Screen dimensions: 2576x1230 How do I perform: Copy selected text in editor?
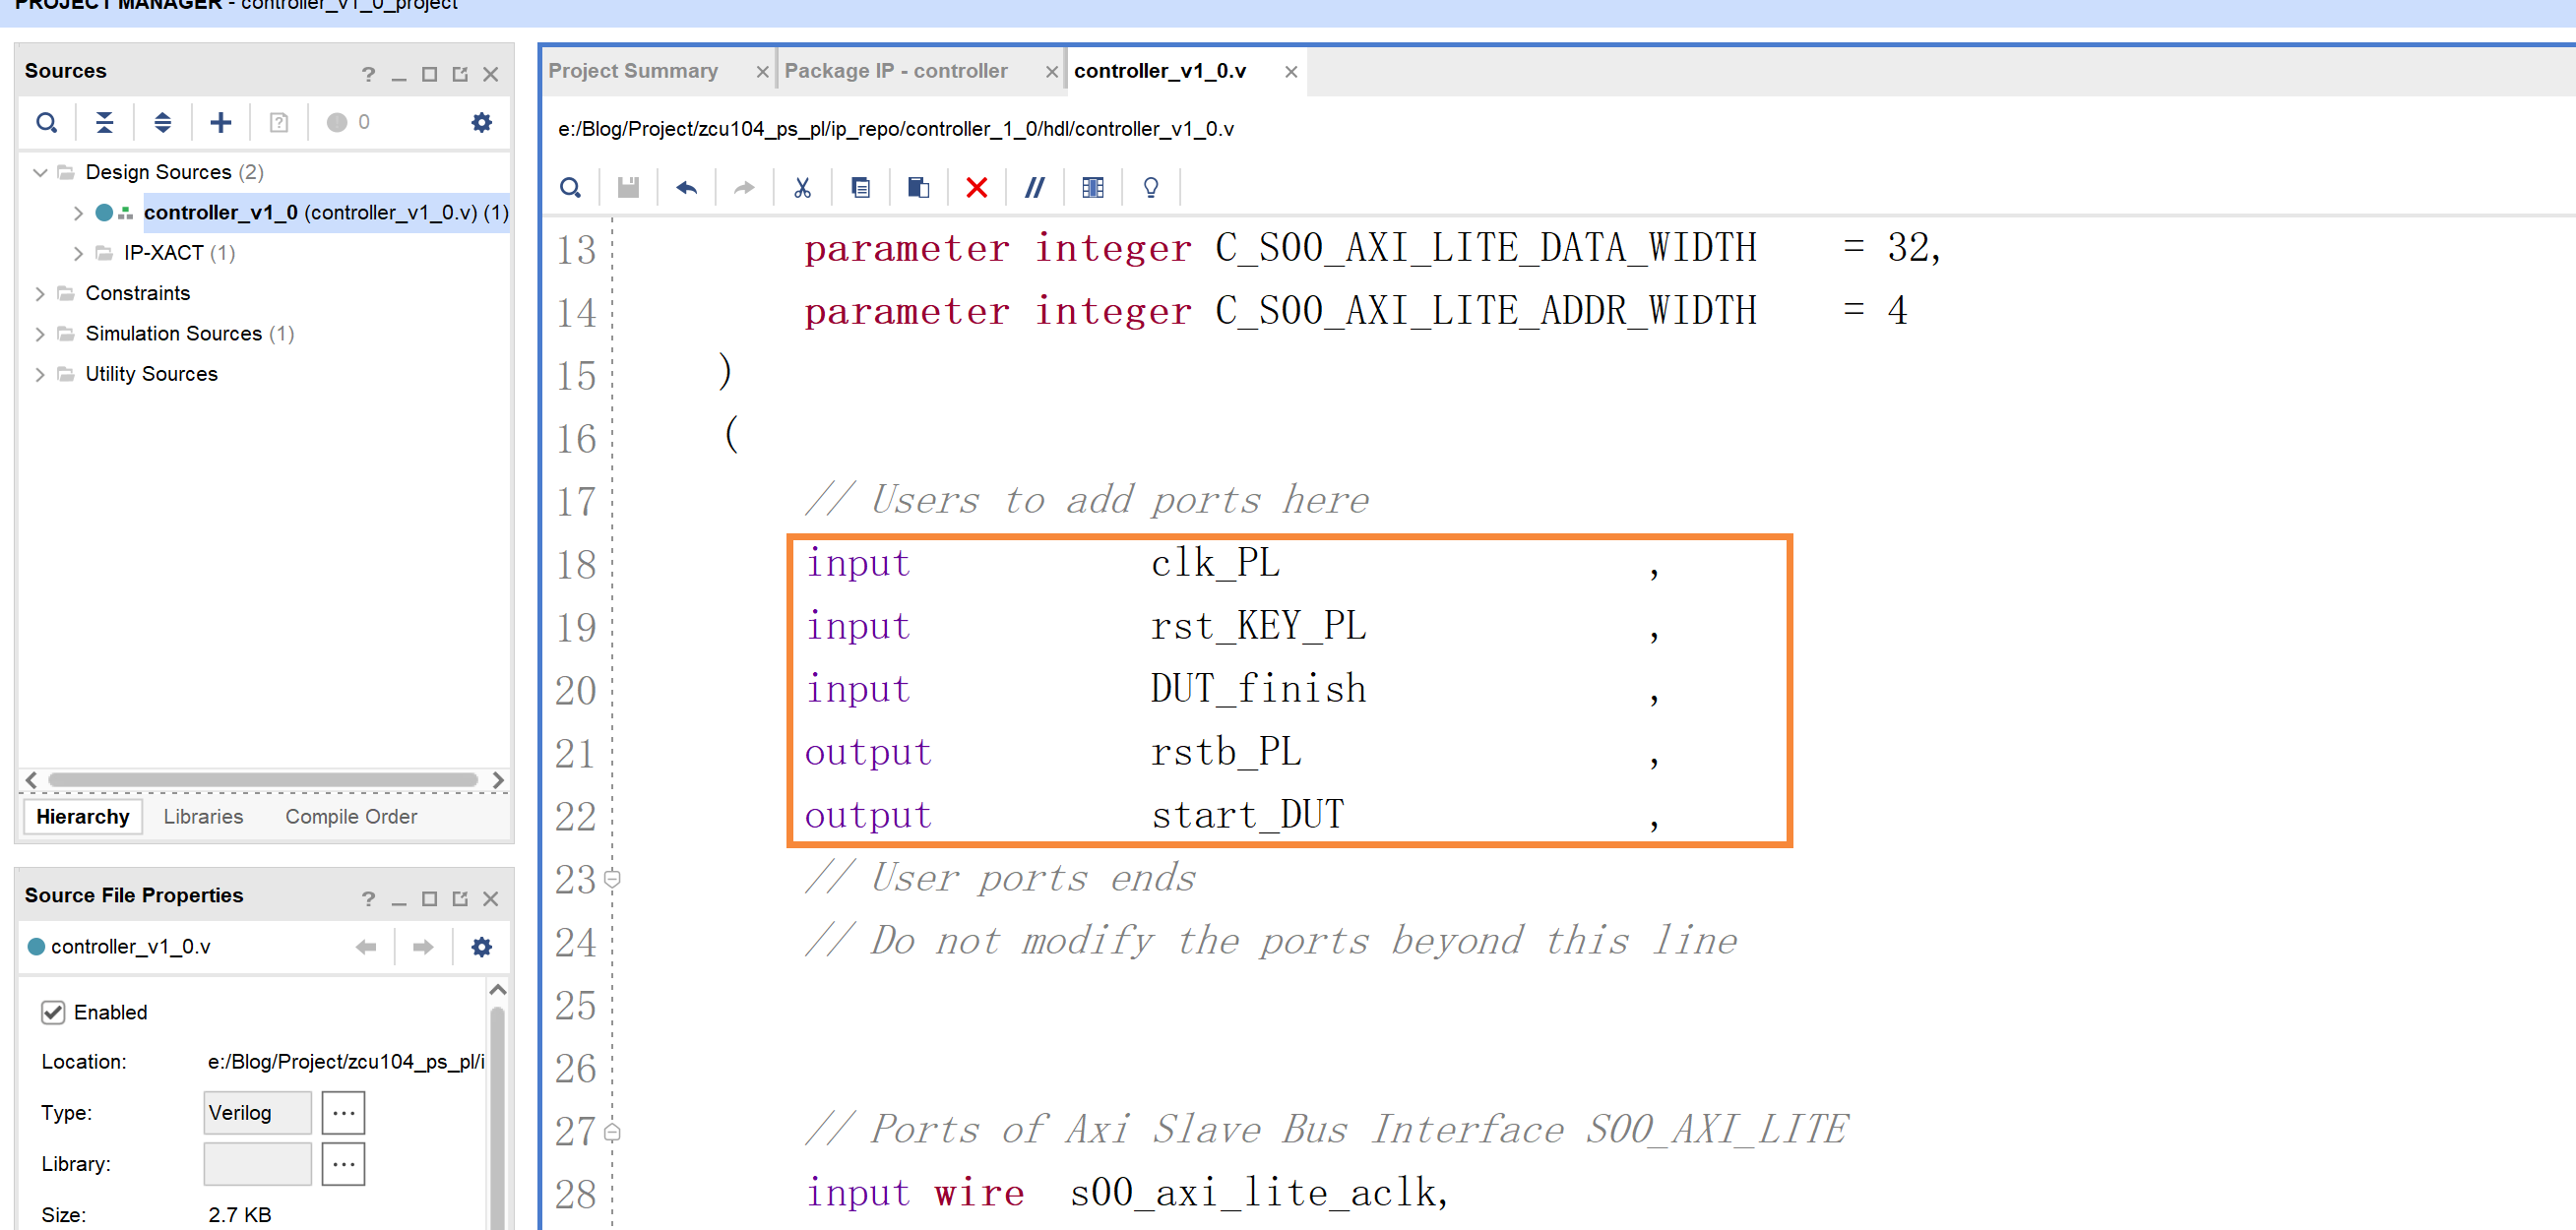pyautogui.click(x=860, y=187)
